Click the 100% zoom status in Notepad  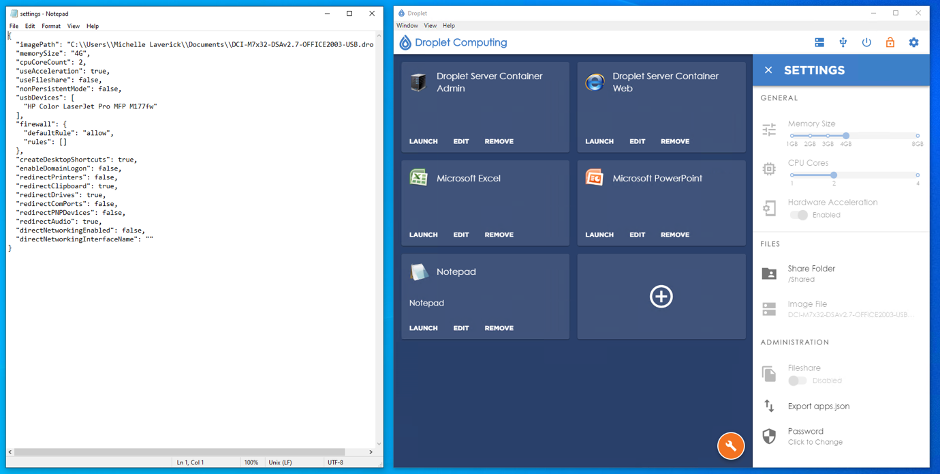(251, 463)
